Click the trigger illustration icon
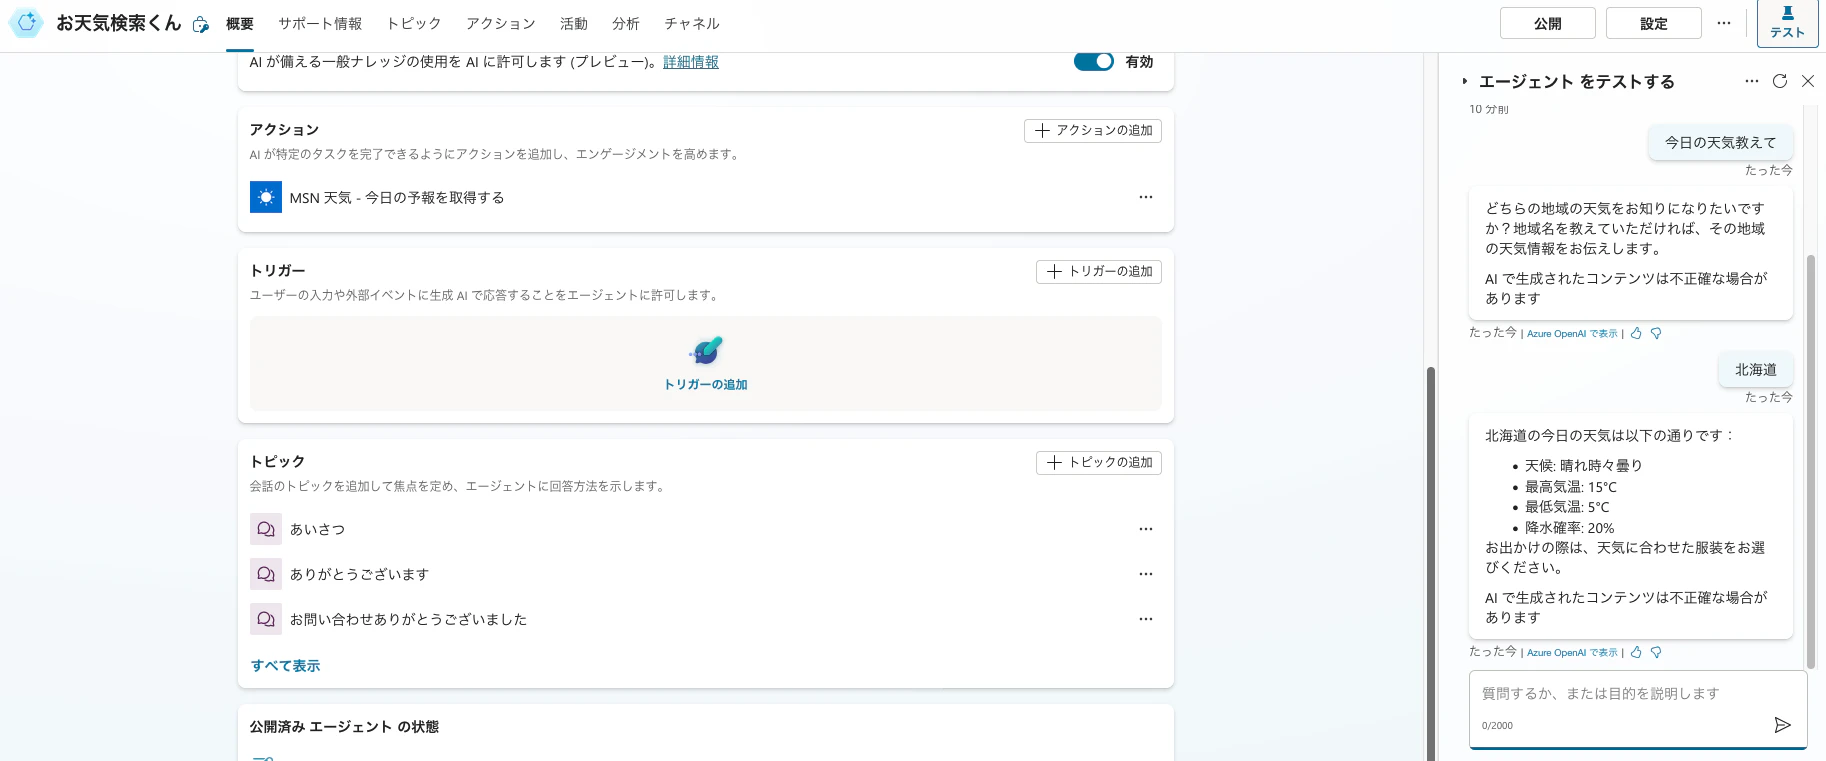Image resolution: width=1826 pixels, height=761 pixels. click(x=706, y=350)
